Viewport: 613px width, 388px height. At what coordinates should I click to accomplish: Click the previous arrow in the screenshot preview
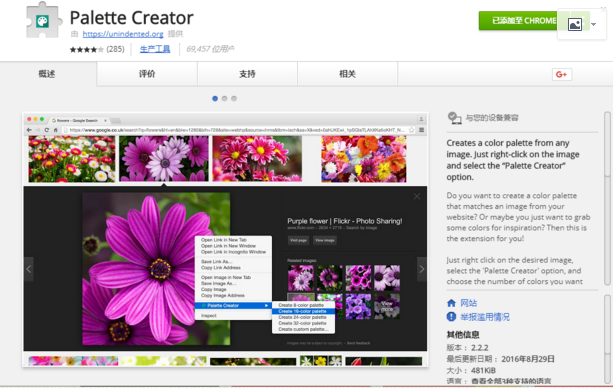click(x=29, y=269)
